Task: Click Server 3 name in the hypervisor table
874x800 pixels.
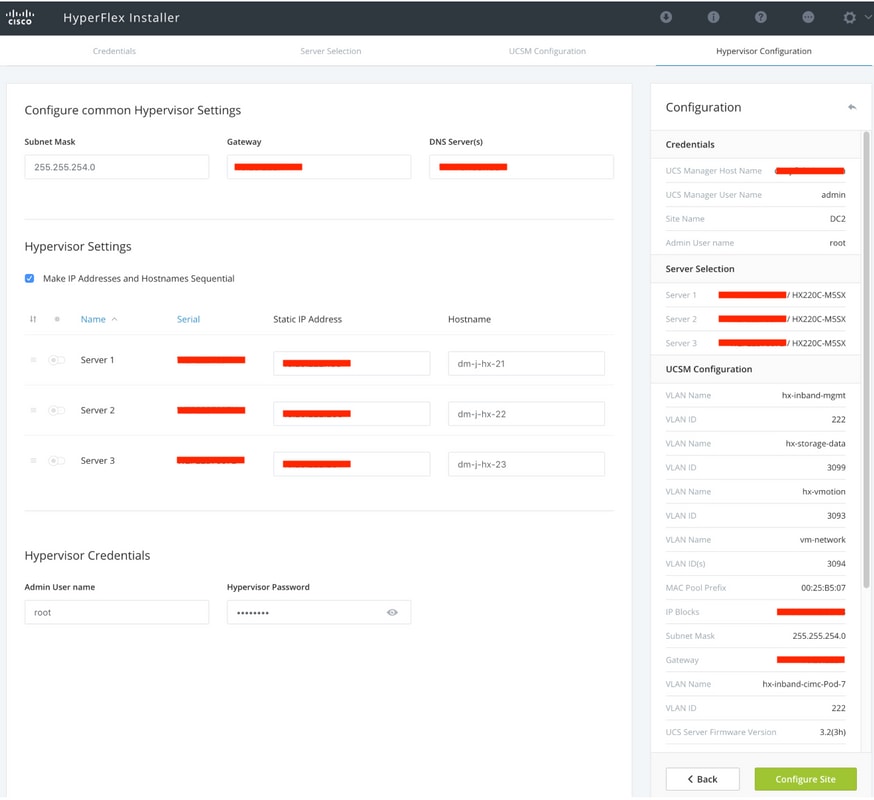Action: pos(98,460)
